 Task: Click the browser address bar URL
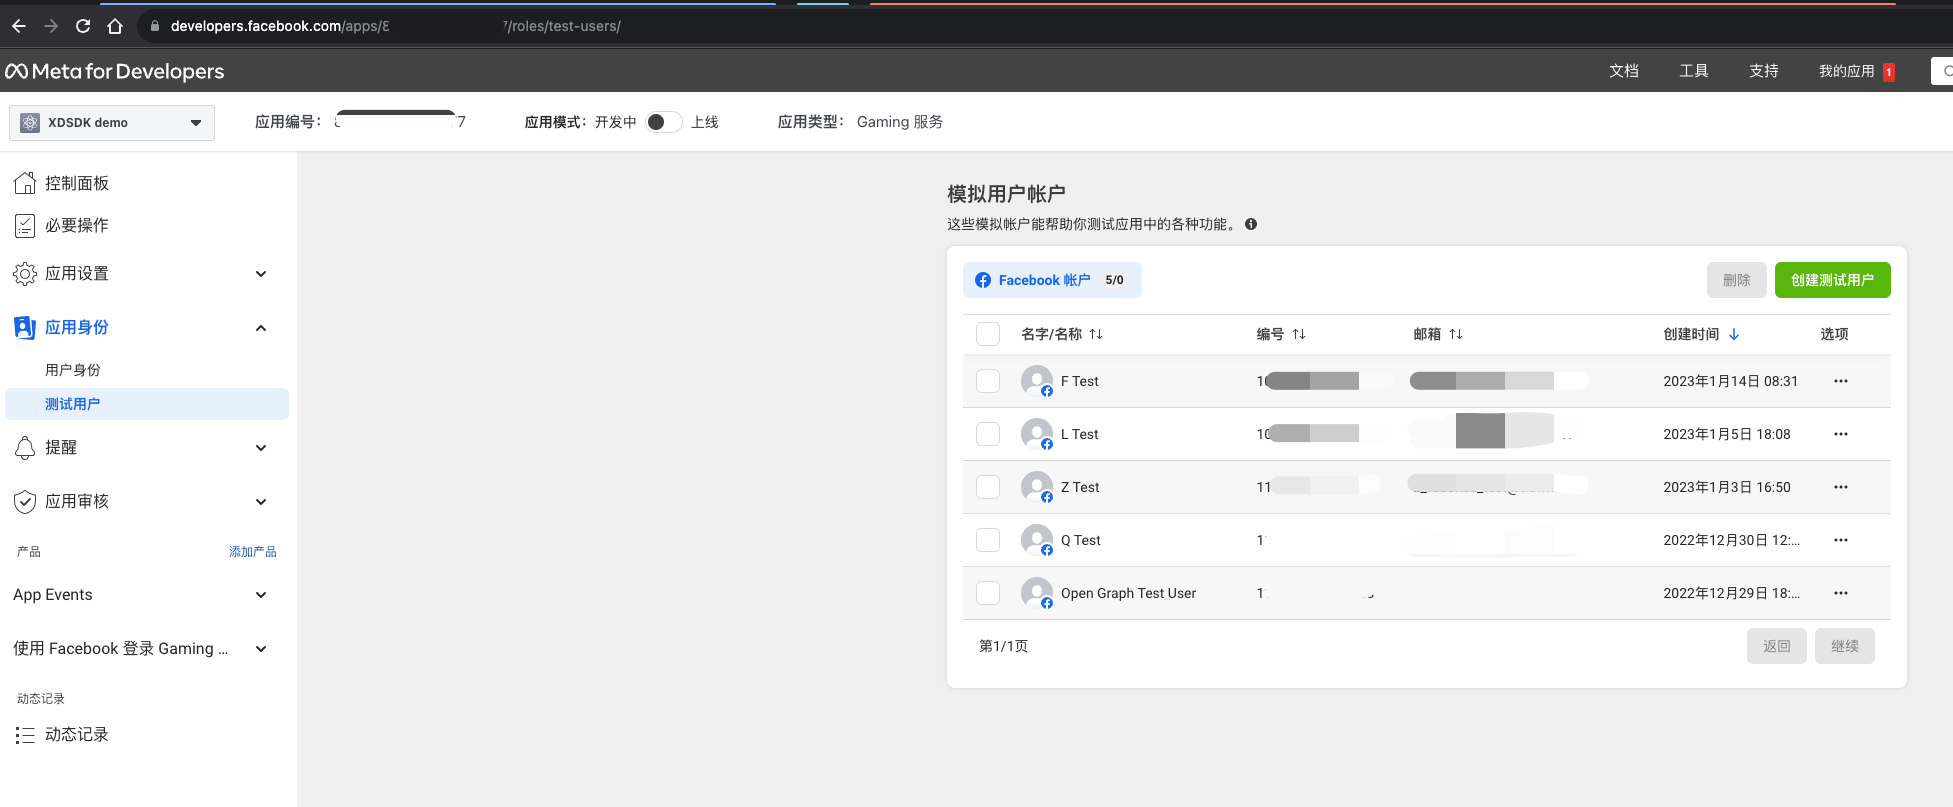[396, 26]
